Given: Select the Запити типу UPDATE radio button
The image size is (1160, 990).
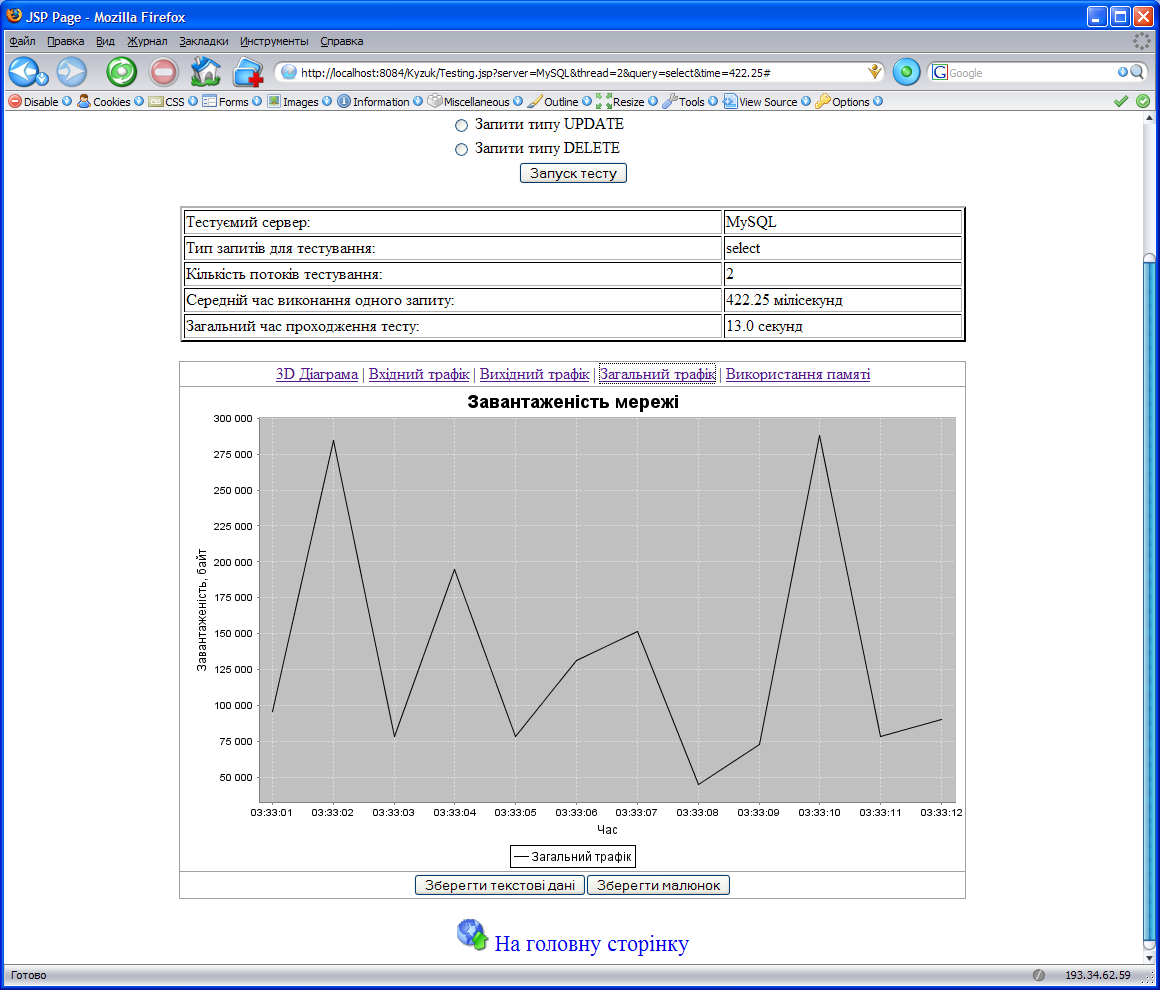Looking at the screenshot, I should (x=461, y=125).
